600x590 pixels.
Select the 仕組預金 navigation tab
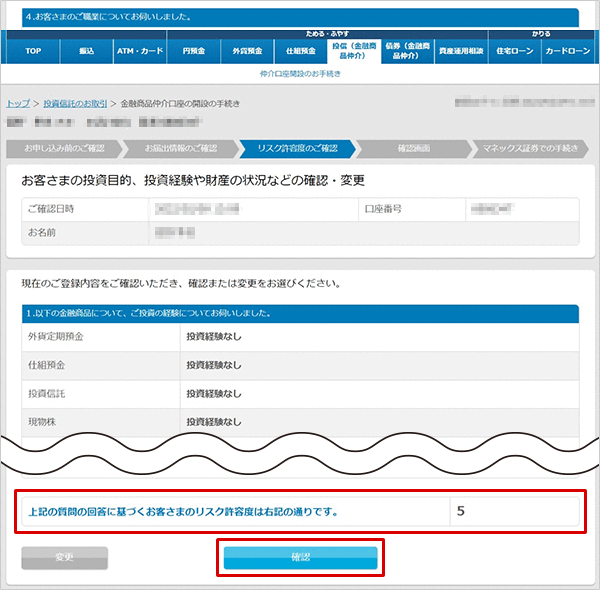(x=300, y=50)
